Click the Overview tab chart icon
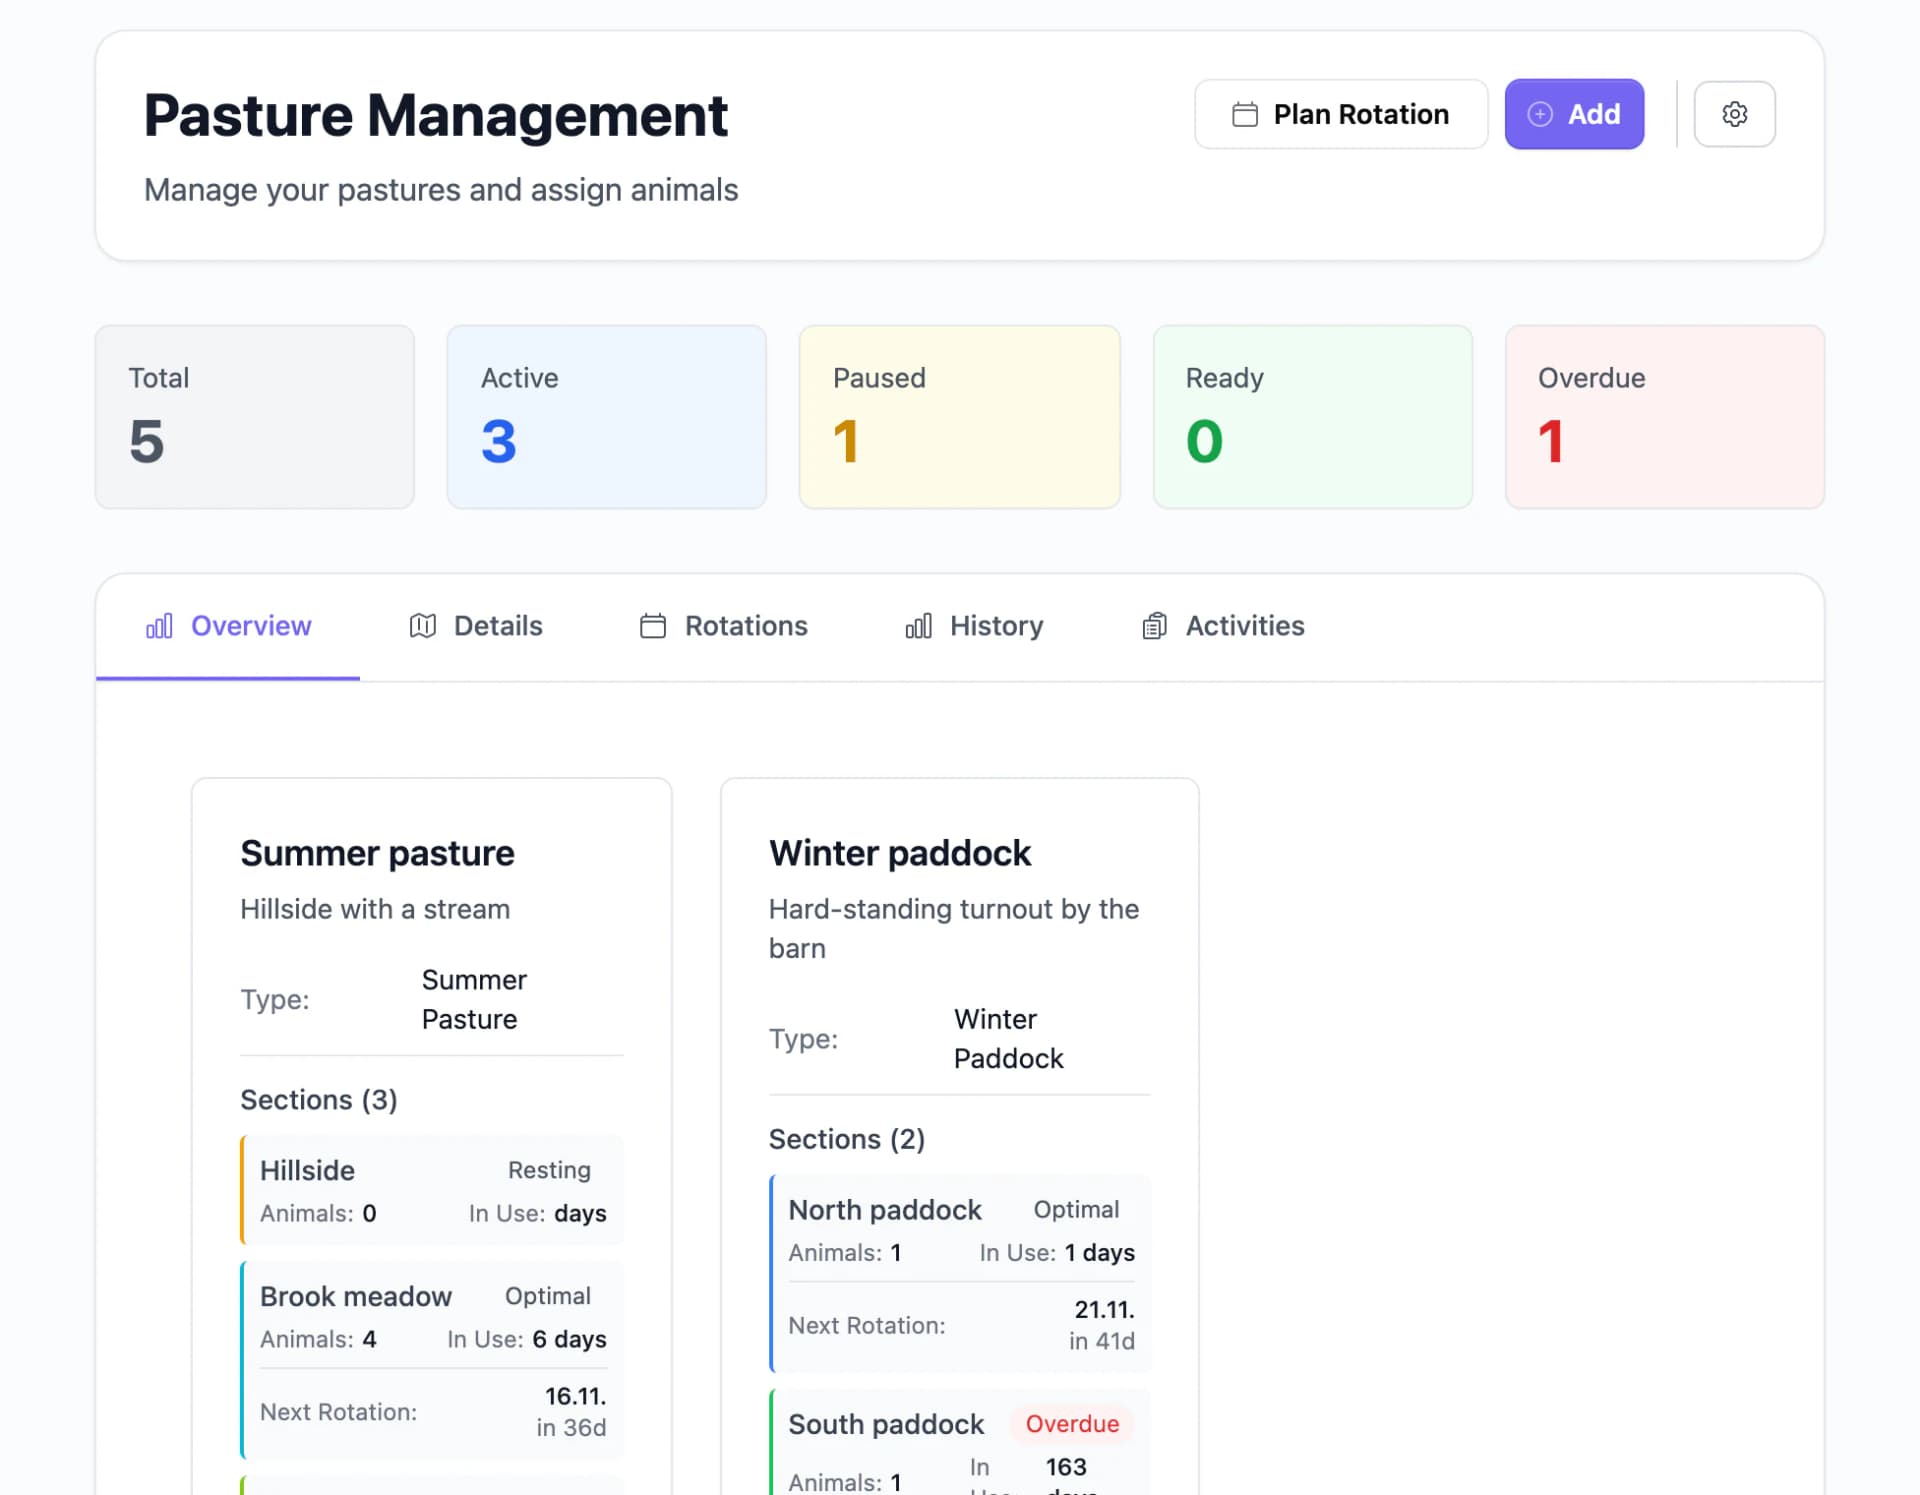Viewport: 1920px width, 1495px height. point(159,626)
